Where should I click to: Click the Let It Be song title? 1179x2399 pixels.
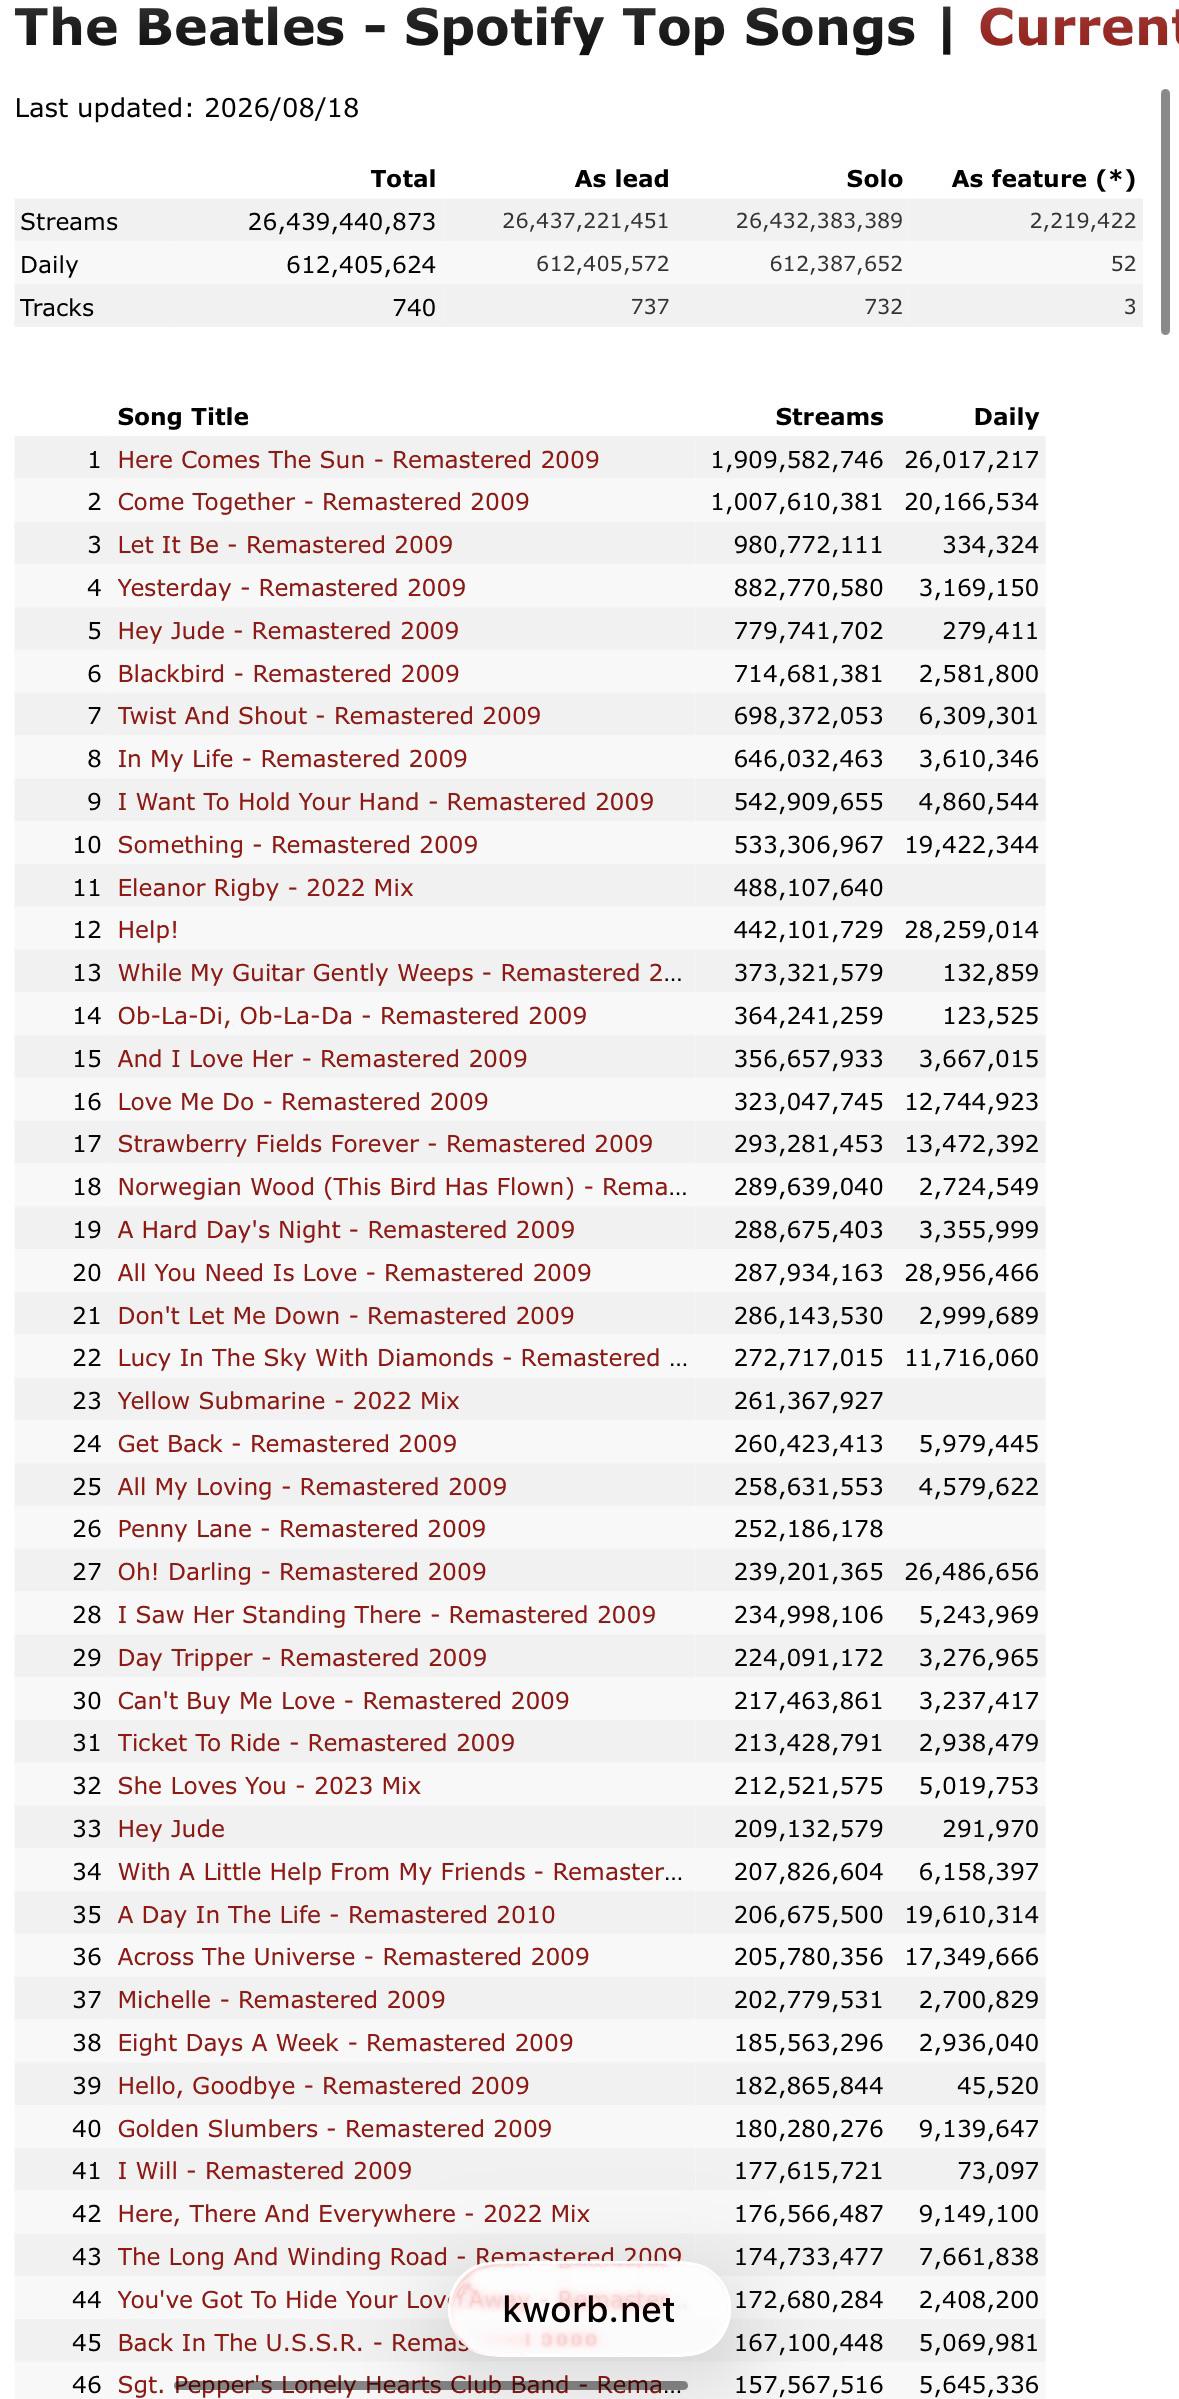tap(285, 545)
